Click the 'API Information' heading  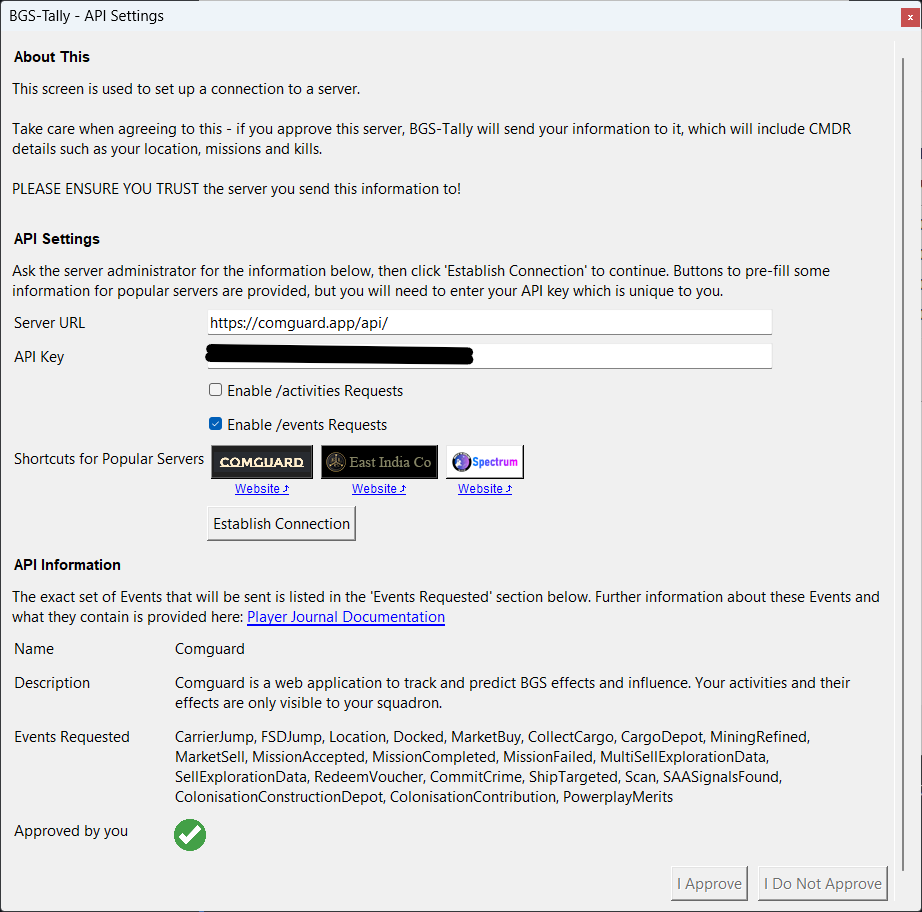[67, 564]
